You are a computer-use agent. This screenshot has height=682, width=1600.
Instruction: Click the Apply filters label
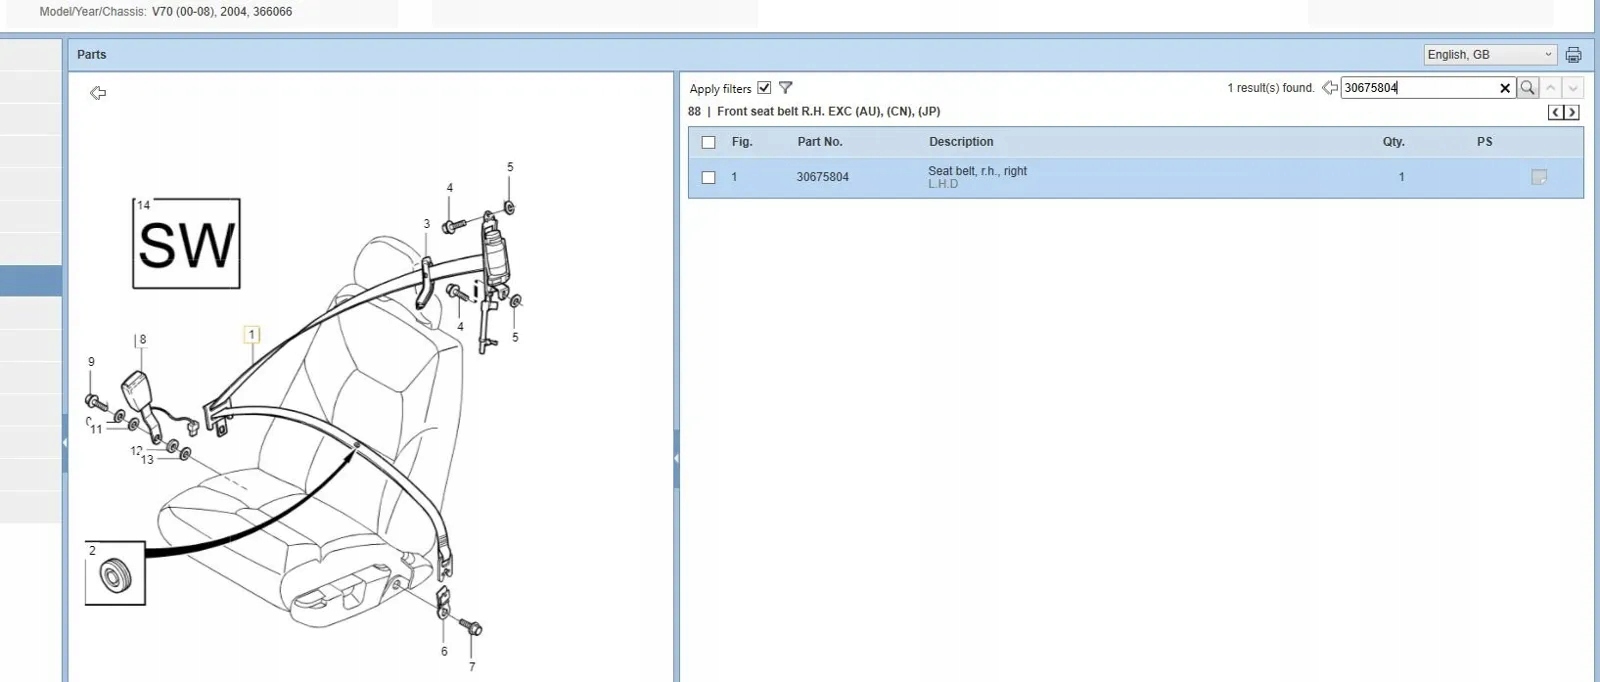click(x=720, y=89)
